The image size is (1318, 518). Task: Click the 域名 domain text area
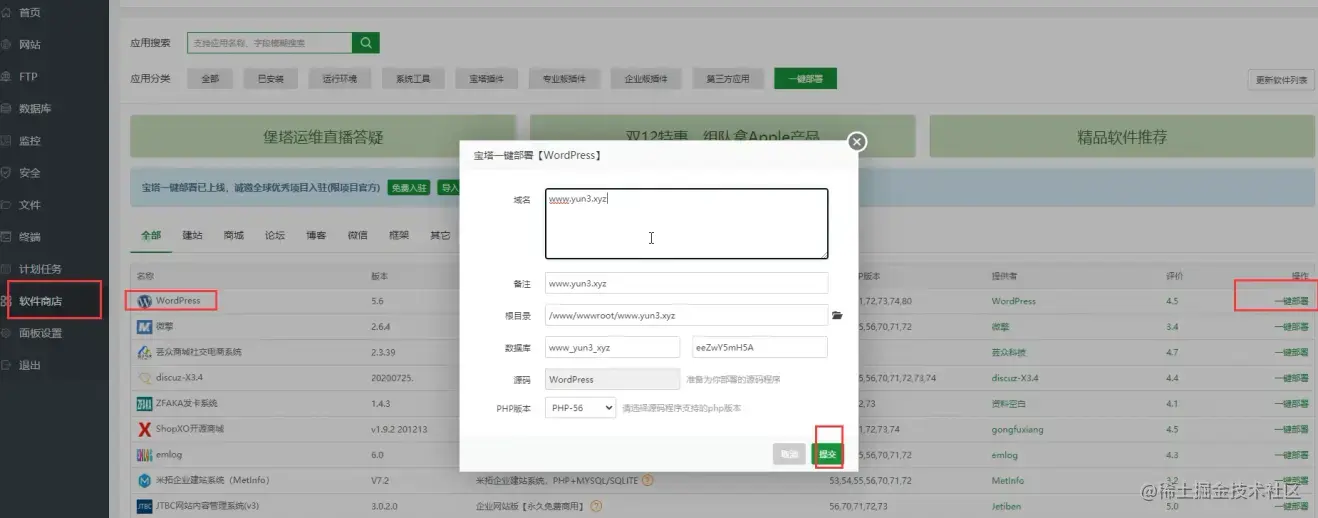point(686,224)
